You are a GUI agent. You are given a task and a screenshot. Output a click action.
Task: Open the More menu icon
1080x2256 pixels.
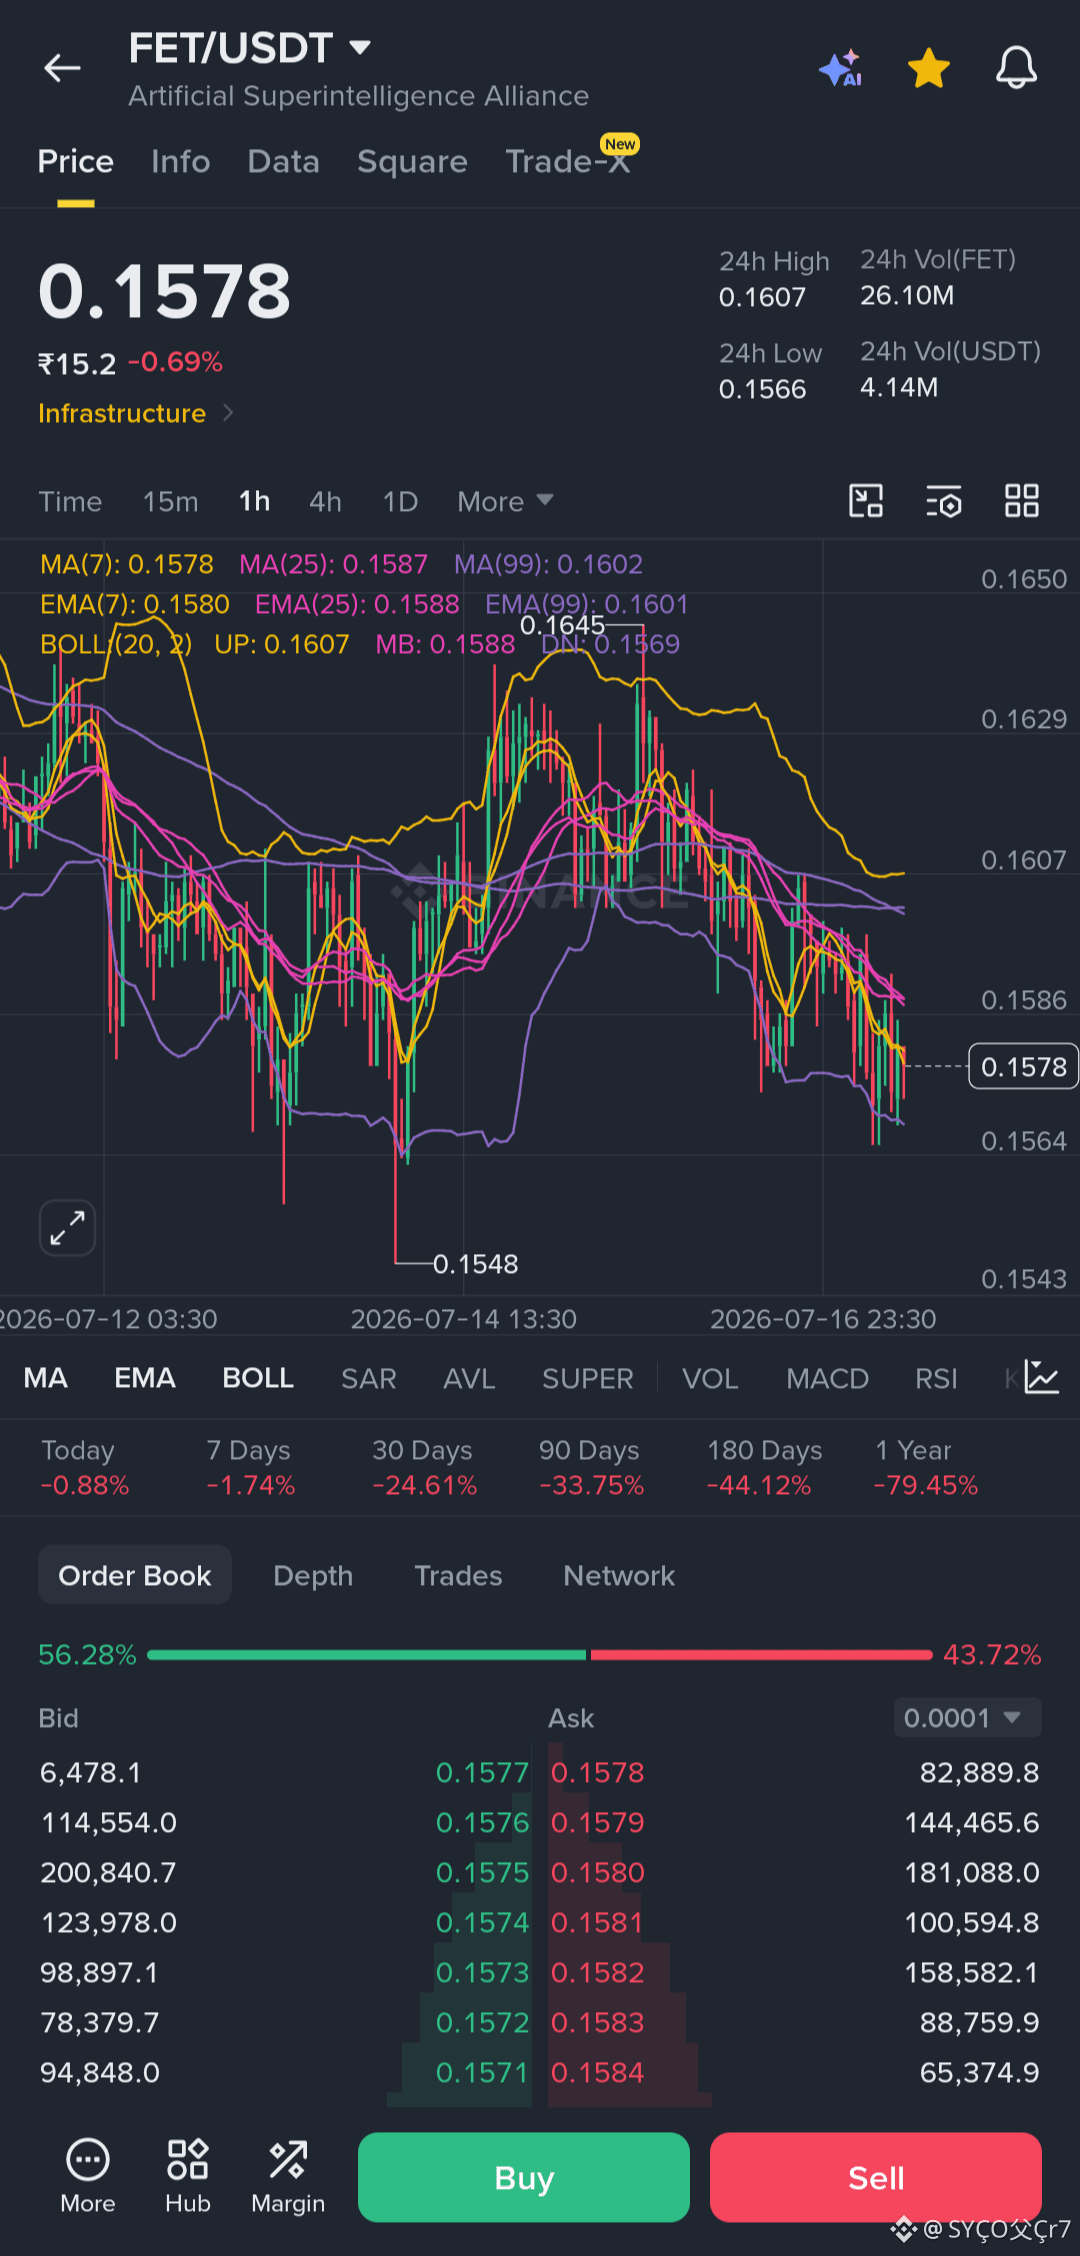pyautogui.click(x=88, y=2177)
